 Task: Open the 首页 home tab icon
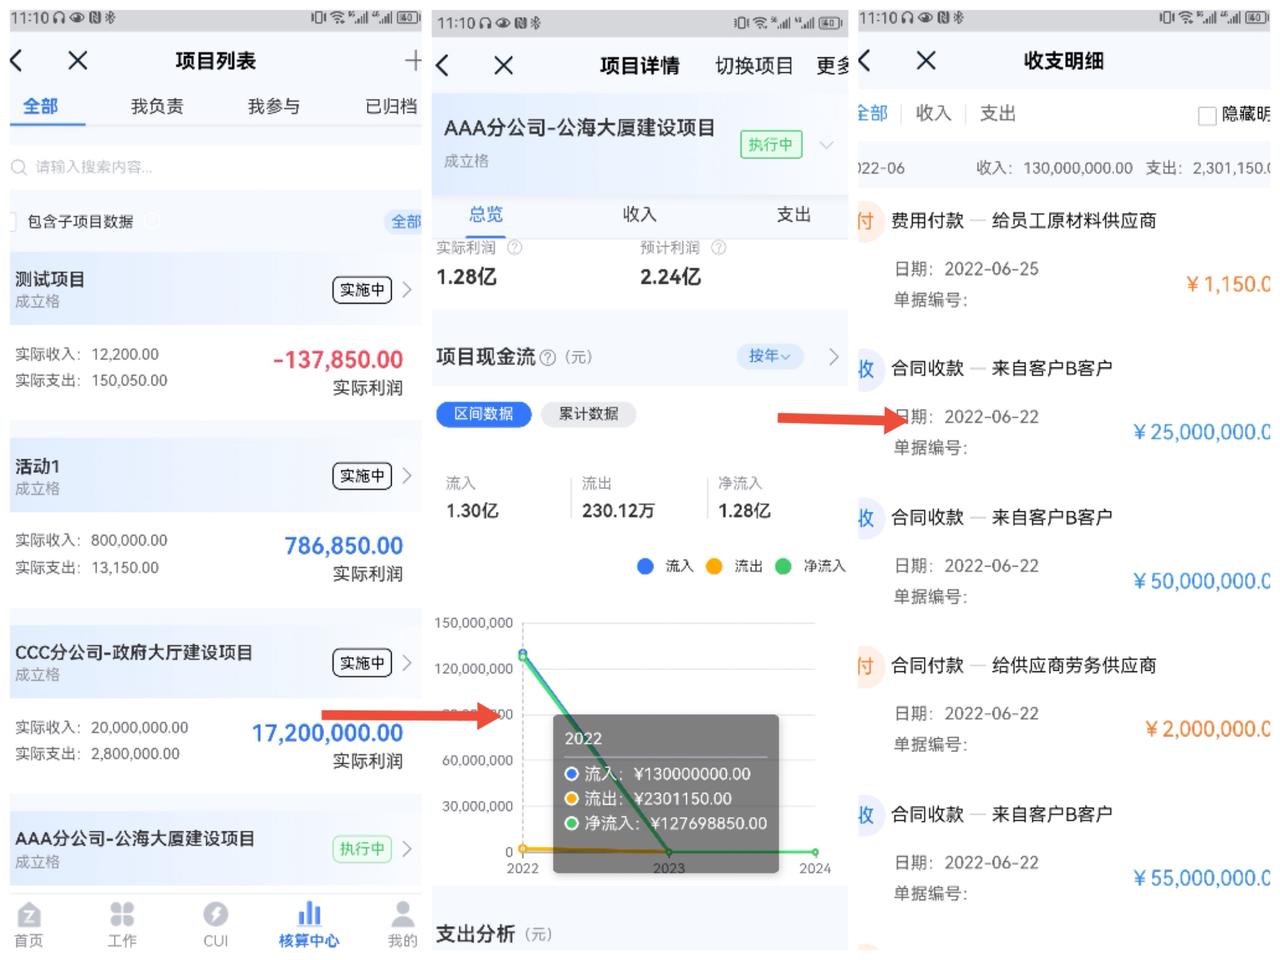tap(29, 914)
